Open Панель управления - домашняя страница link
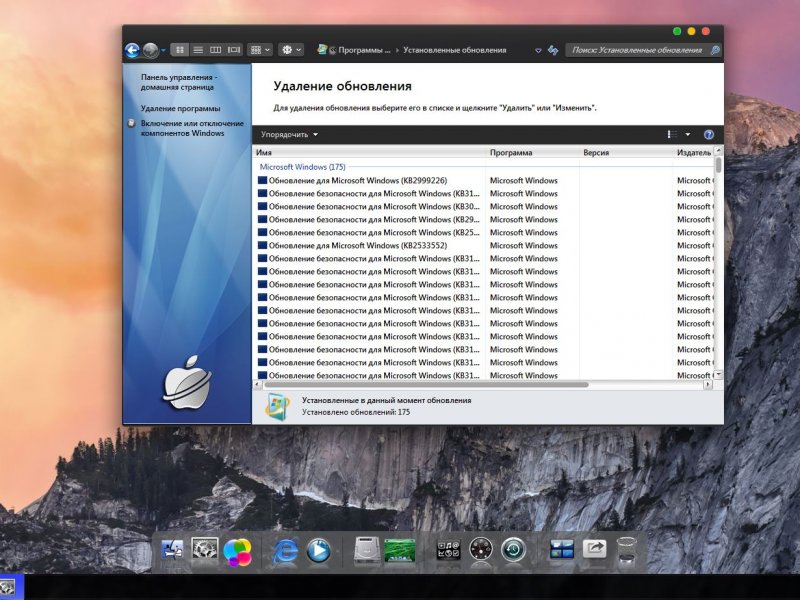 [x=179, y=82]
